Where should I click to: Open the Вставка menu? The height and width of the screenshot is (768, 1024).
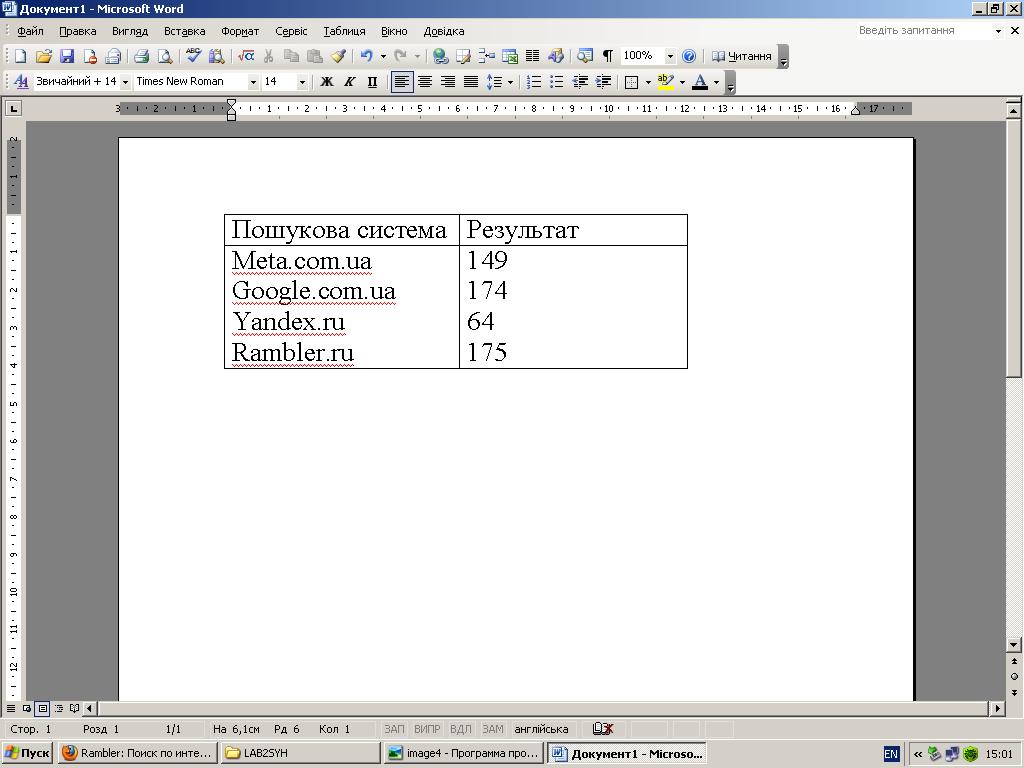click(x=184, y=31)
